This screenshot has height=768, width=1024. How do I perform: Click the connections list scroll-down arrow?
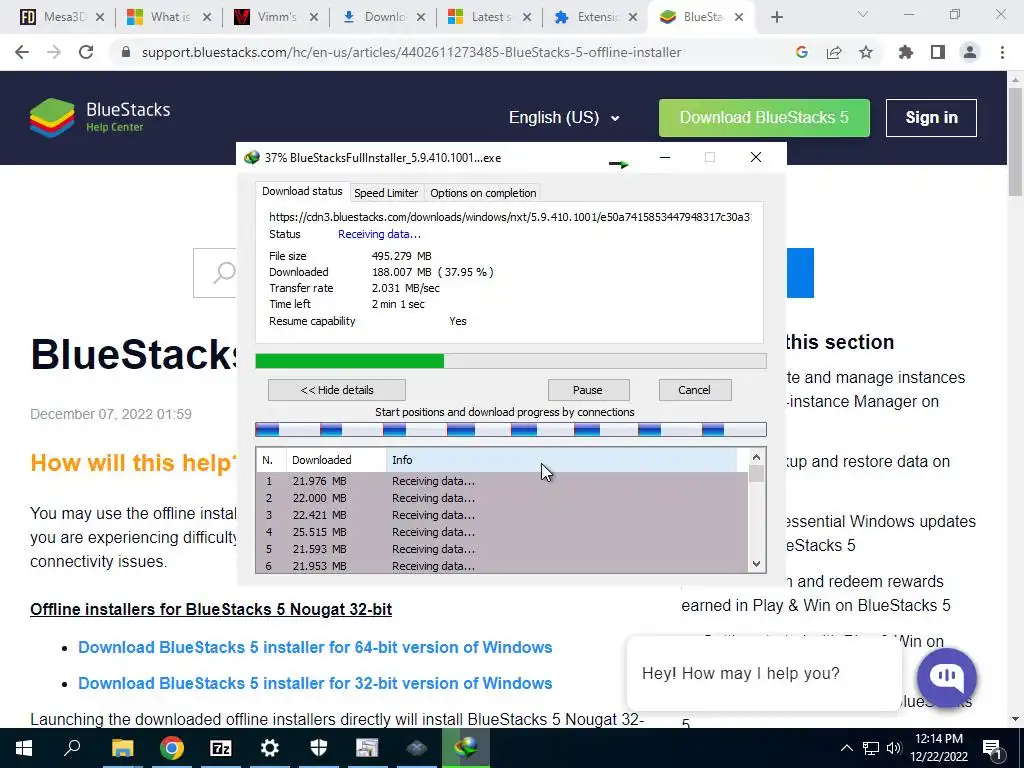click(x=756, y=564)
